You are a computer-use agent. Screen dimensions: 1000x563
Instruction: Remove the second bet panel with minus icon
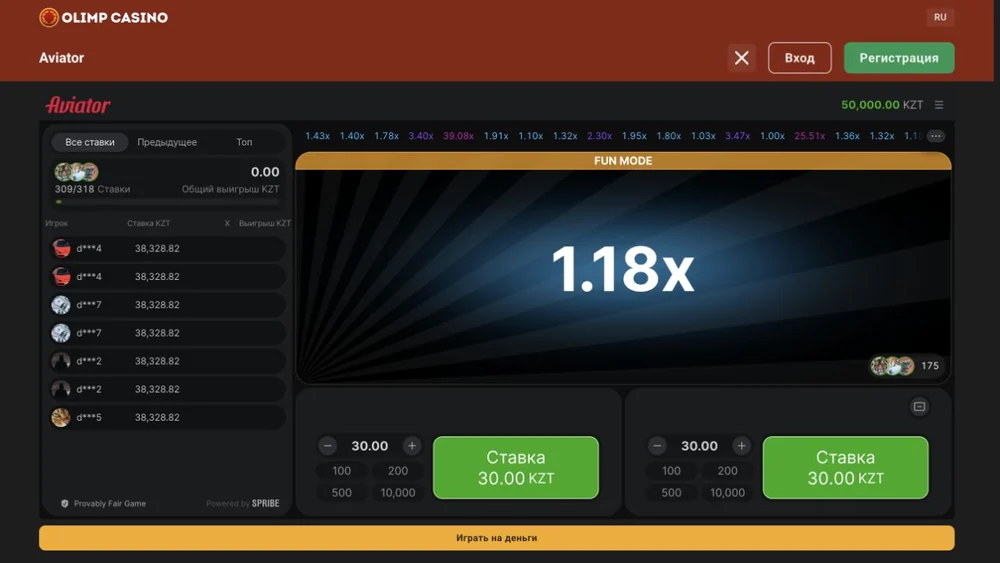(919, 407)
